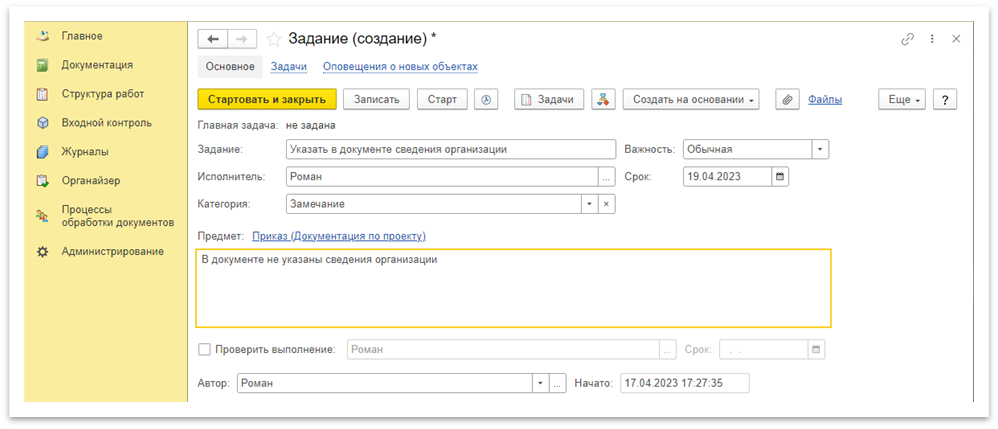
Task: Expand the Автор dropdown arrow
Action: pyautogui.click(x=540, y=383)
